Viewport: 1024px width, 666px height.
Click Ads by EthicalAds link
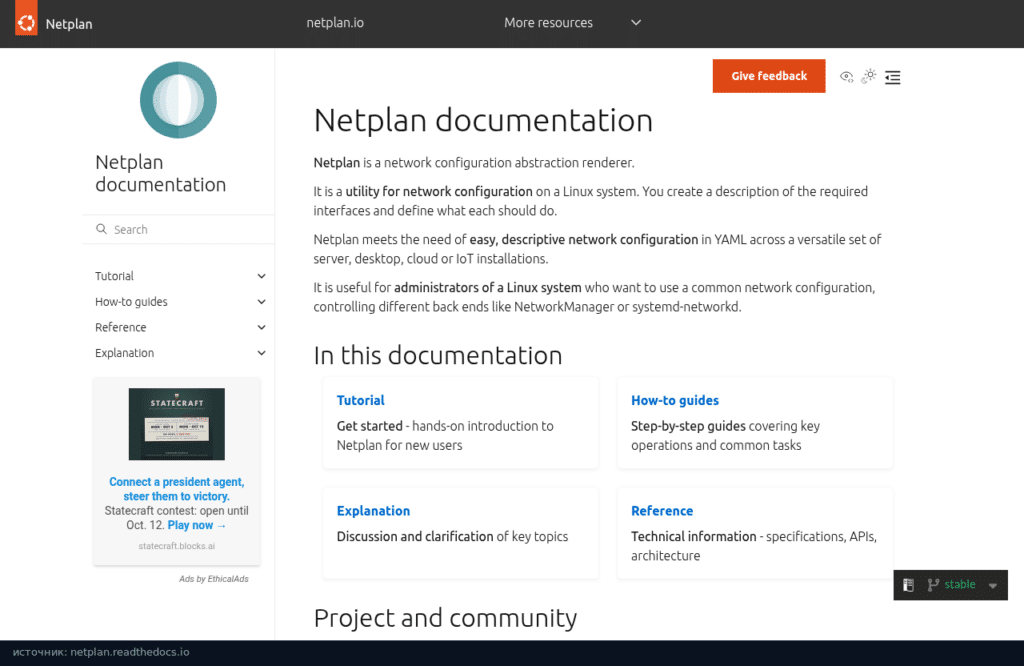click(214, 579)
